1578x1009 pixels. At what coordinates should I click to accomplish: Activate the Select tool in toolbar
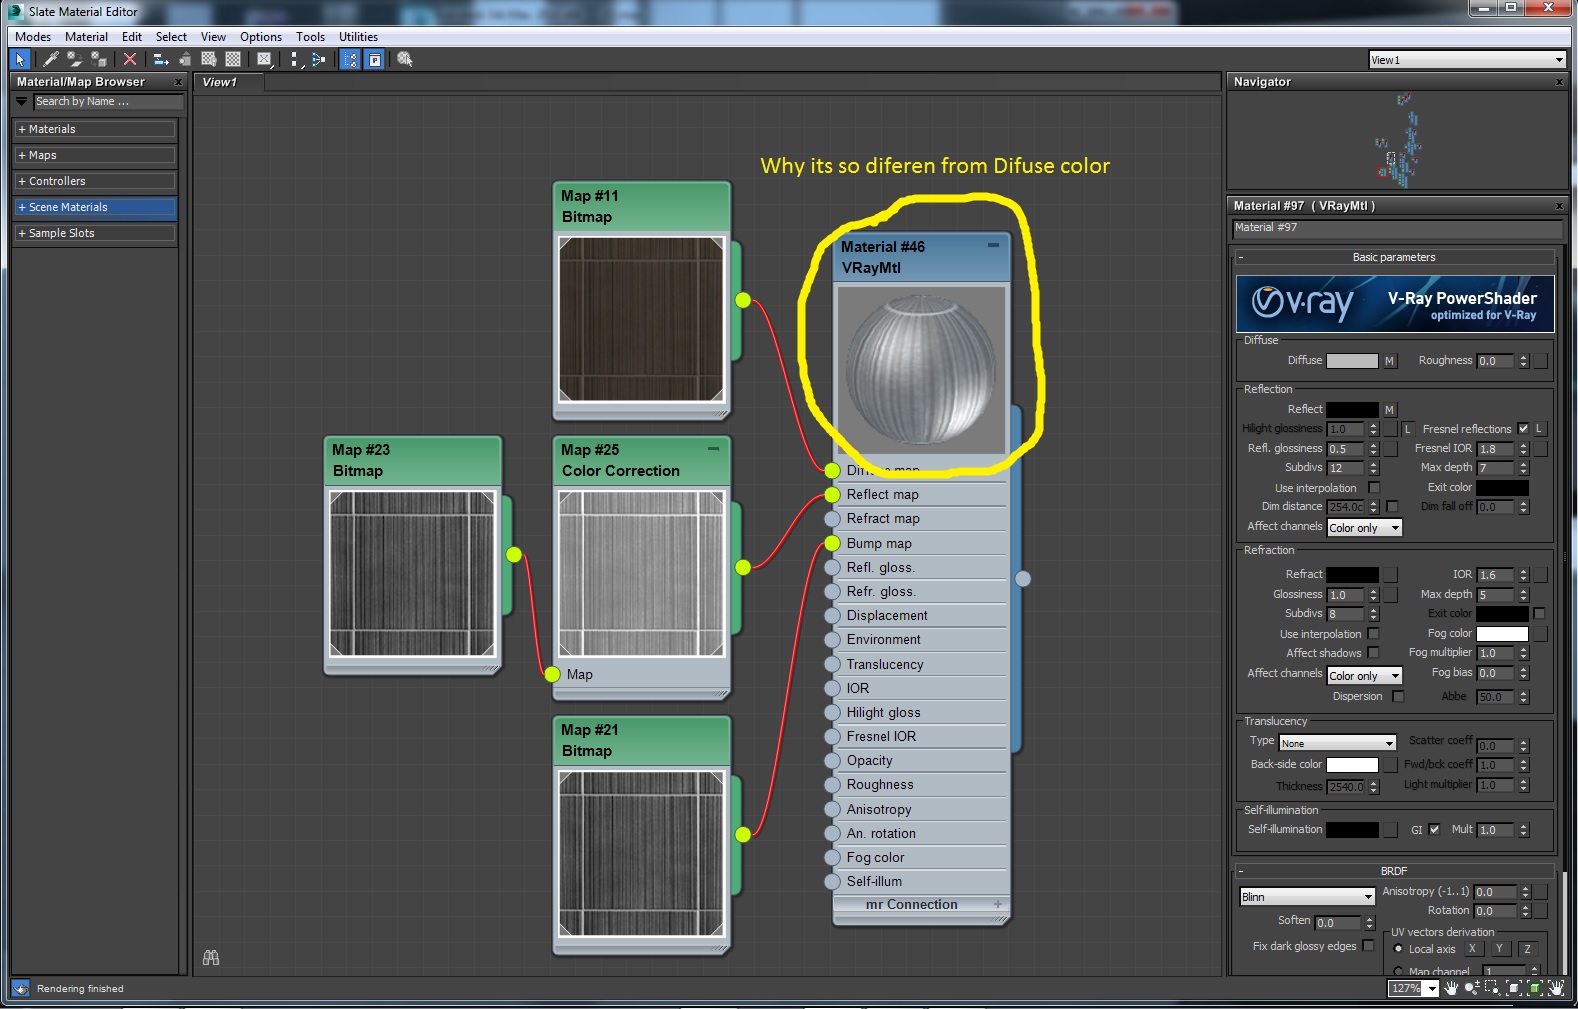20,60
